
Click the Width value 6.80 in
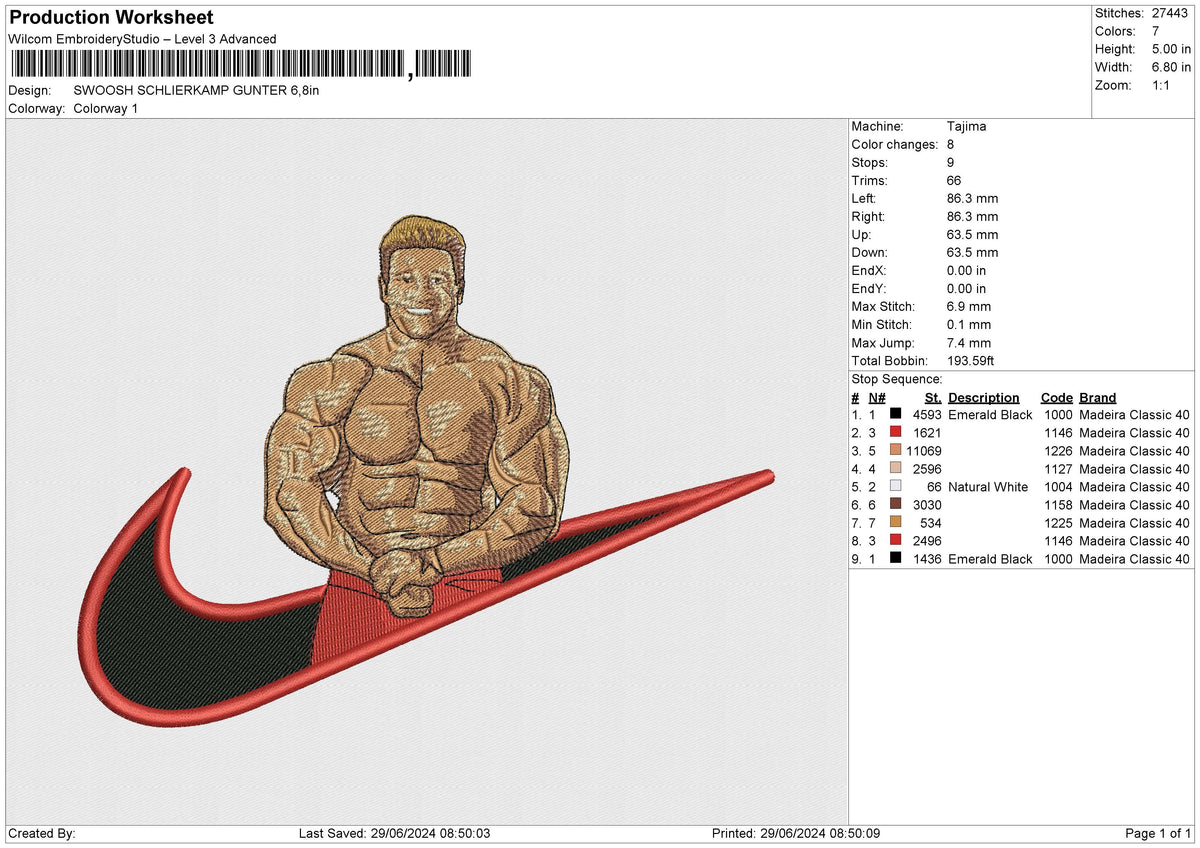tap(1172, 67)
